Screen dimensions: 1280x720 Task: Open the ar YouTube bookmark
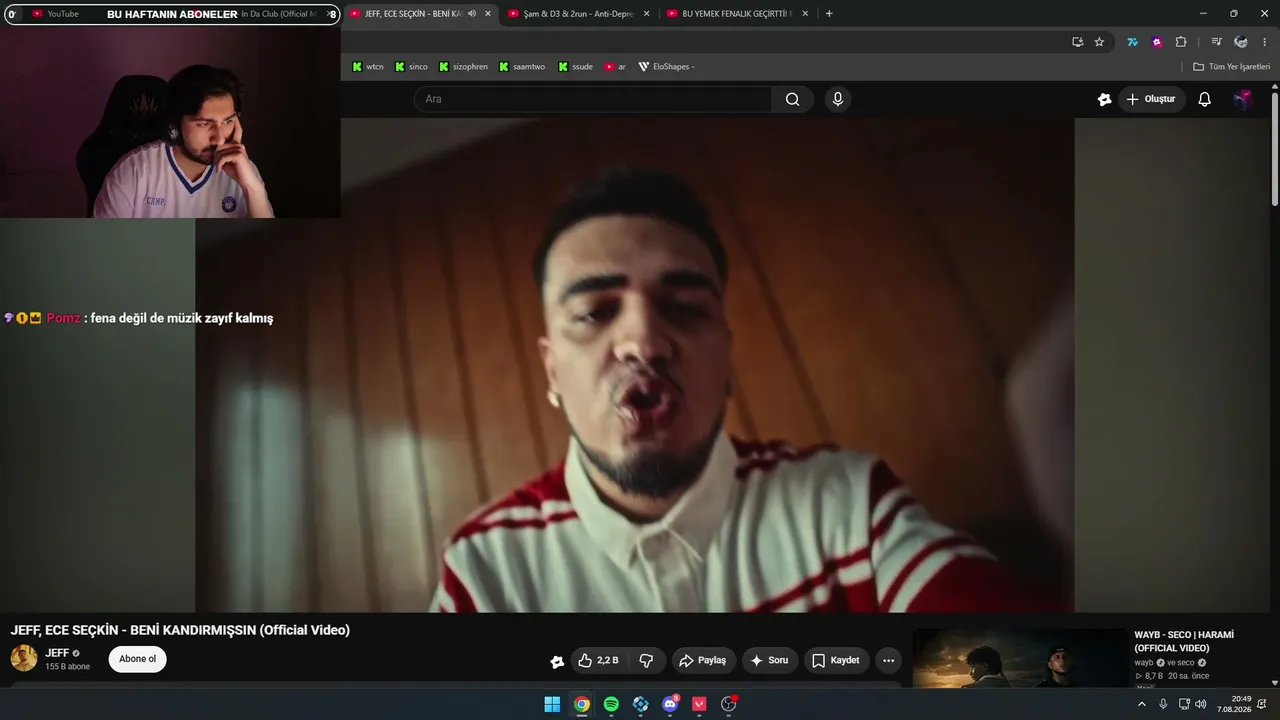[x=615, y=67]
